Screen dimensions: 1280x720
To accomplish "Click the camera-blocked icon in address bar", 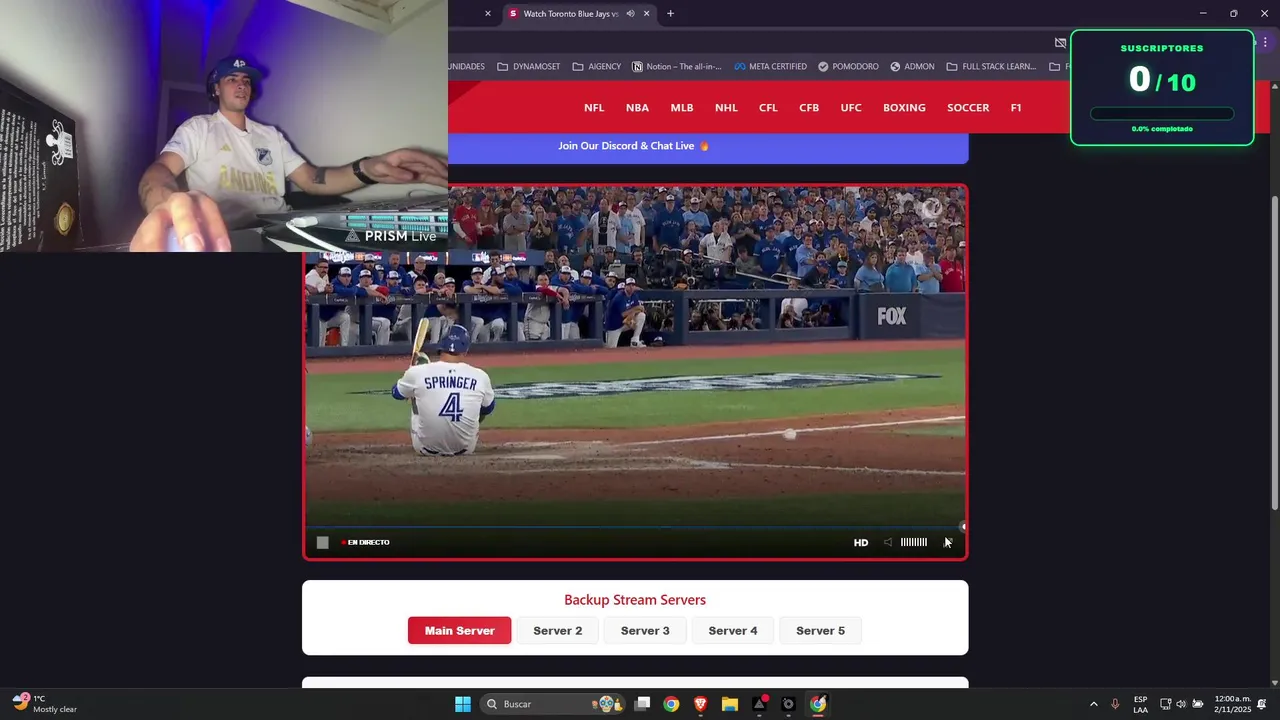I will point(1060,42).
